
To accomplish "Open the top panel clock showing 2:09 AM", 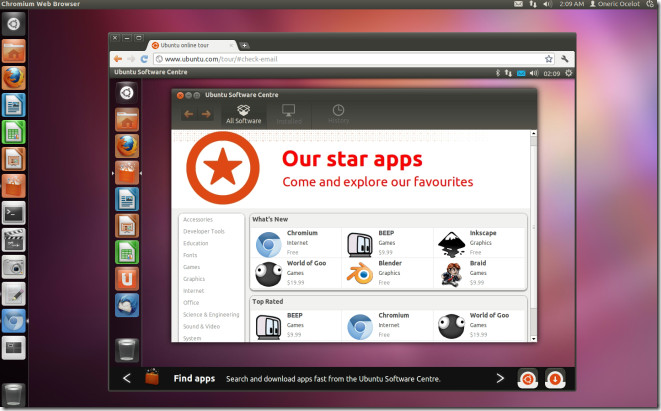I will (x=572, y=4).
